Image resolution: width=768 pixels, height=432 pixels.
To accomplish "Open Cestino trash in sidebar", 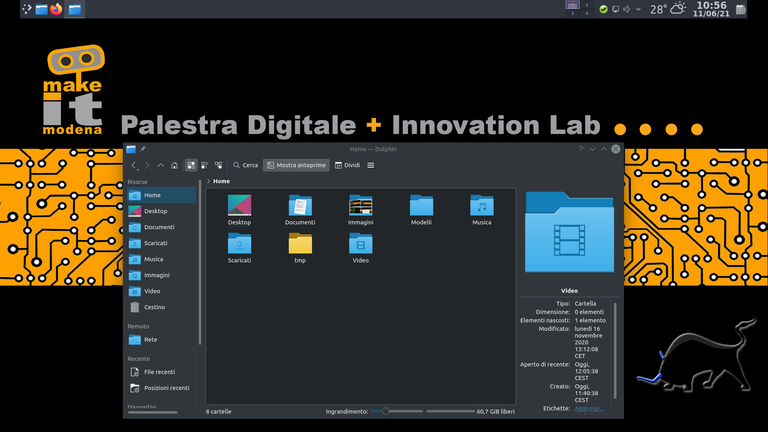I will point(153,307).
